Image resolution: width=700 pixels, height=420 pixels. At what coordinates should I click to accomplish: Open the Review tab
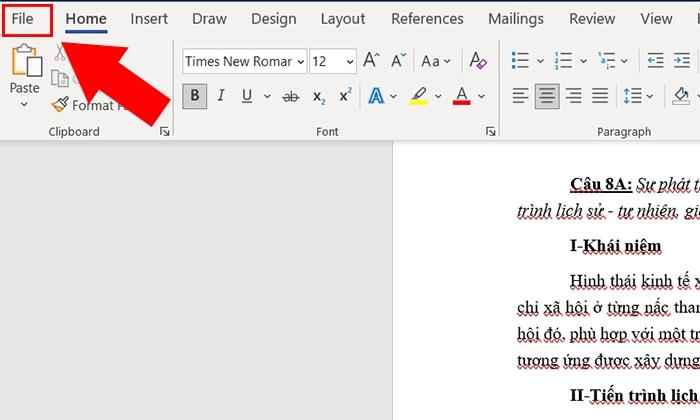[592, 19]
